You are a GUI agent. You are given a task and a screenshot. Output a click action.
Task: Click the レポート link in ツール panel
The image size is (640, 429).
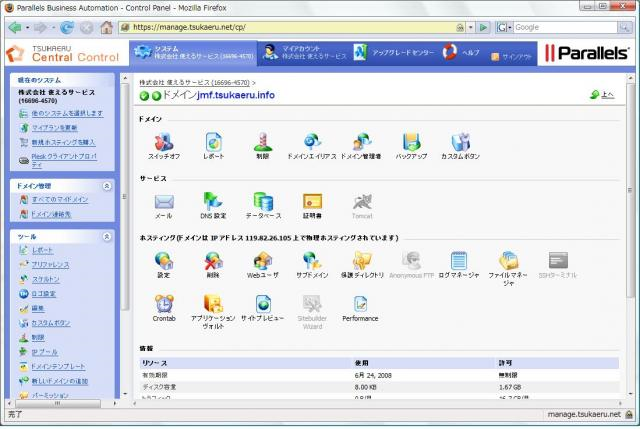[42, 250]
